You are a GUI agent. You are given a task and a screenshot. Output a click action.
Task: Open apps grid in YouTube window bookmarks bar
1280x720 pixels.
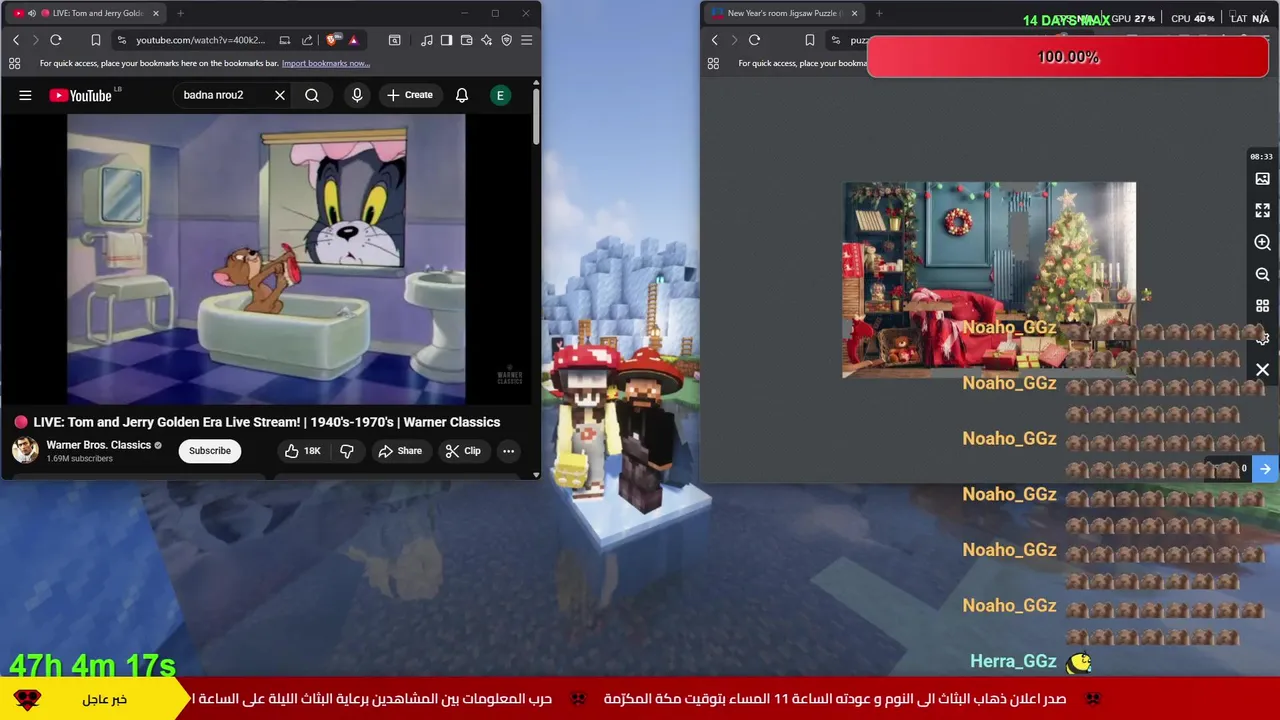tap(14, 63)
